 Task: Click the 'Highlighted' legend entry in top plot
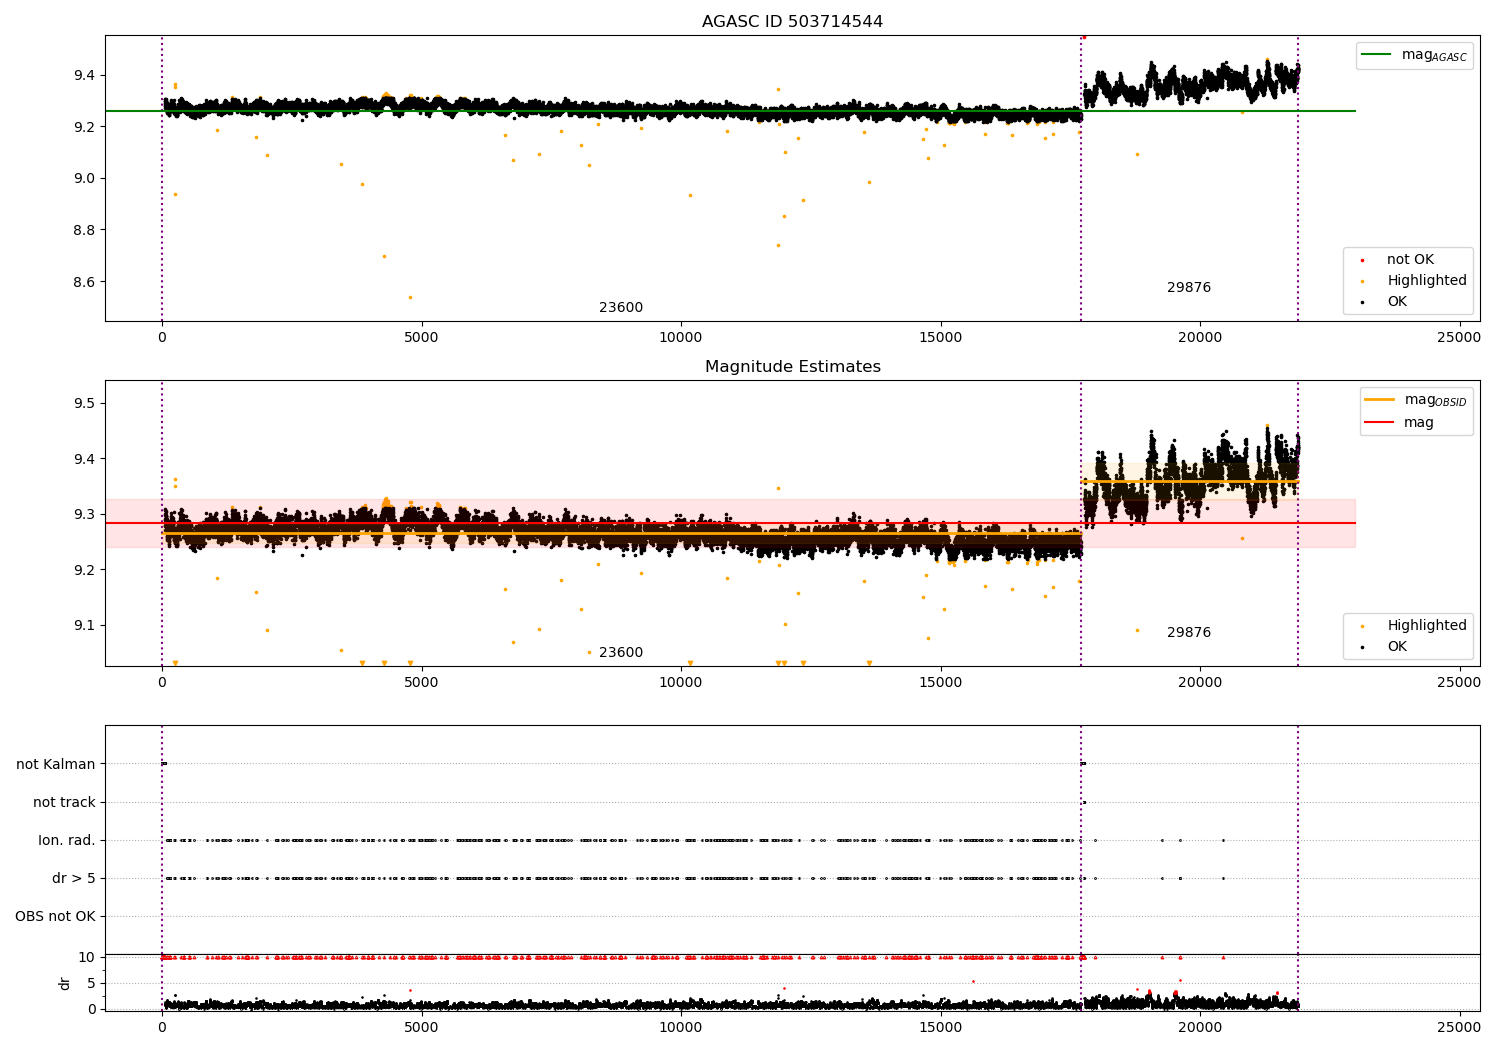click(x=1426, y=281)
